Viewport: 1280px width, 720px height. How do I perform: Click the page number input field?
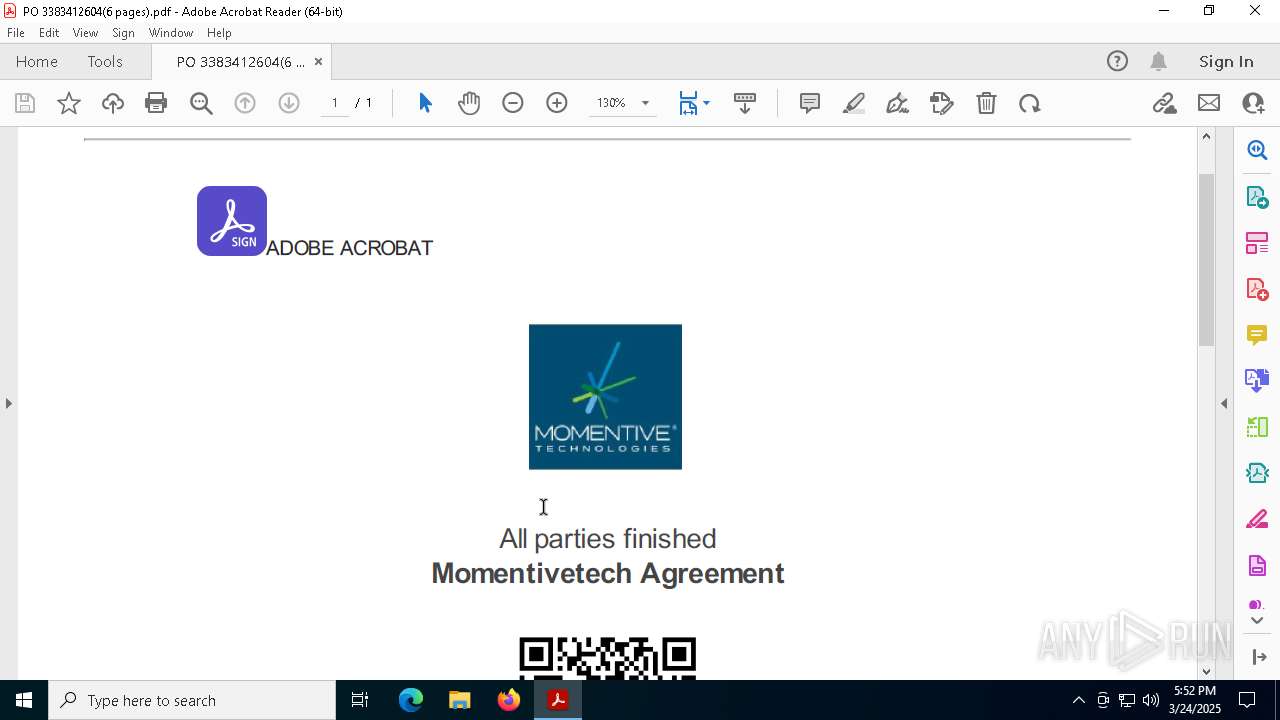pyautogui.click(x=334, y=103)
